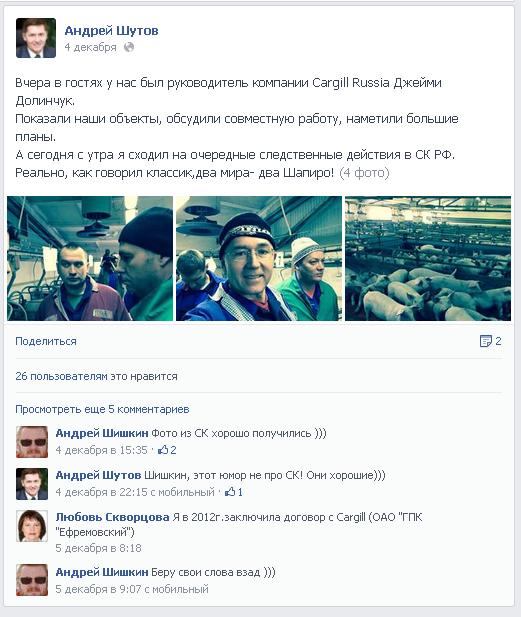
Task: Click Андрей Шишкин's avatar on first comment
Action: (x=32, y=442)
